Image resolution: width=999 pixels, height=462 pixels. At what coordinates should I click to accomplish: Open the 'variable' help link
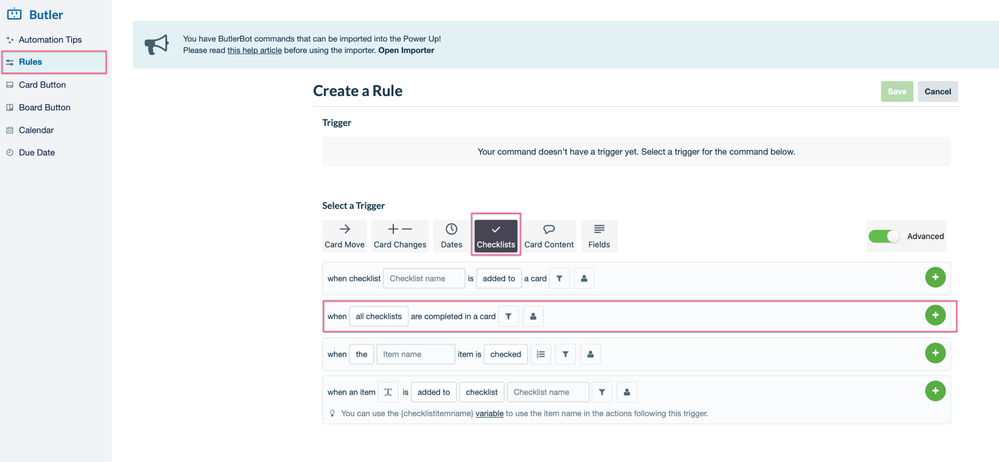click(x=489, y=414)
